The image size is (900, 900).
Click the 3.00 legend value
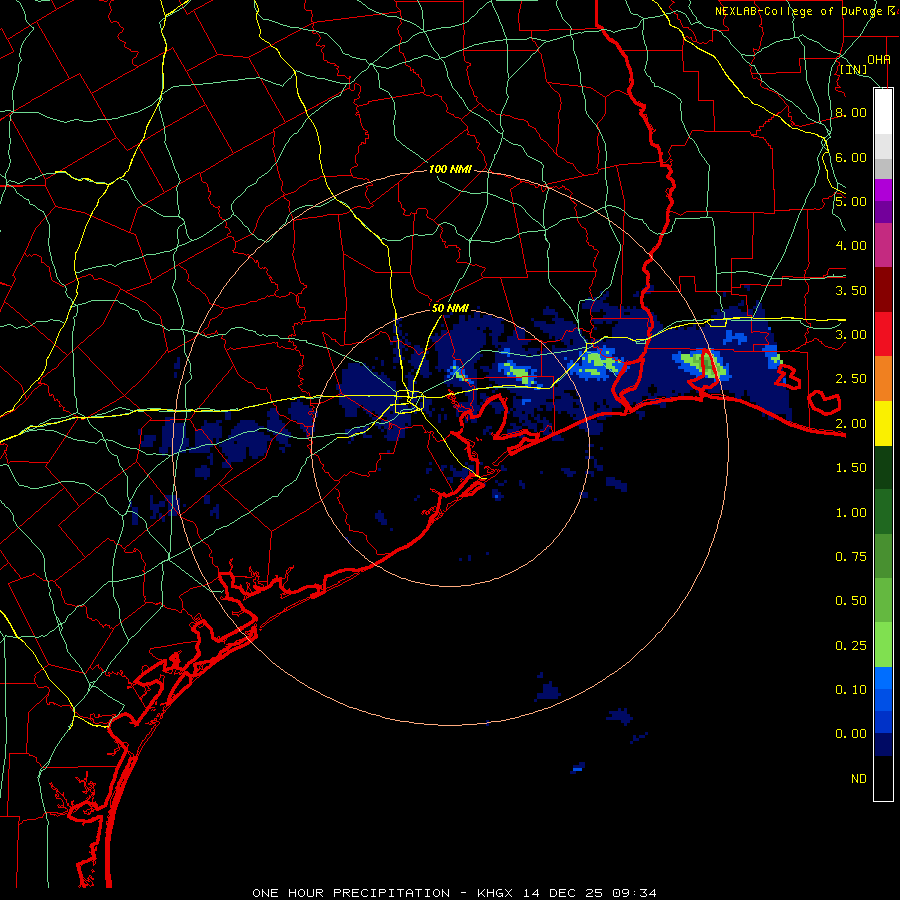coord(851,335)
